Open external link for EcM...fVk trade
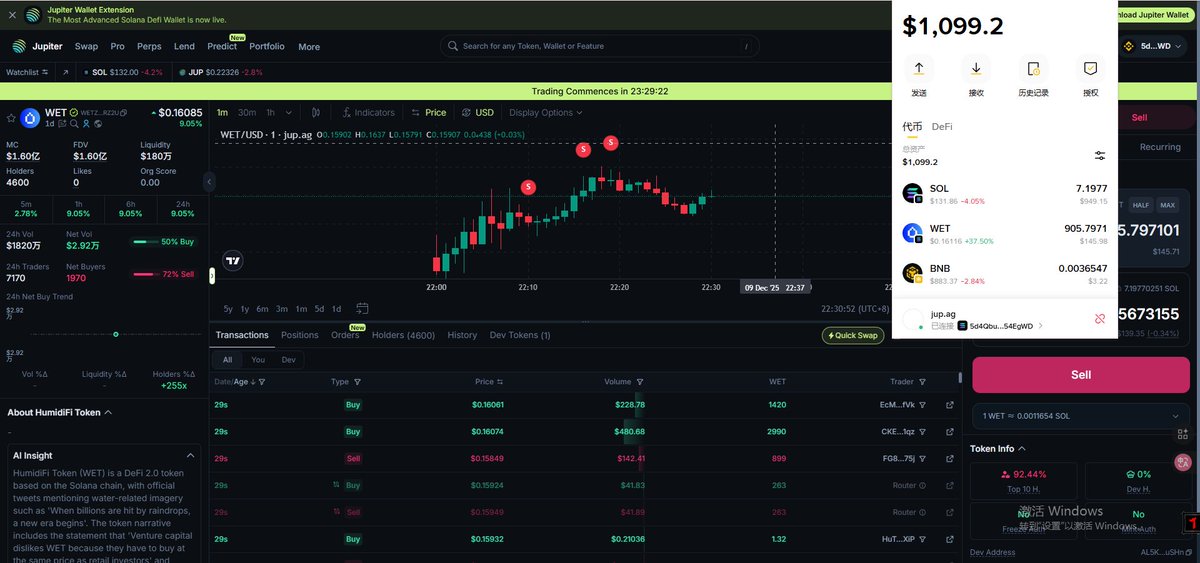 pos(950,405)
